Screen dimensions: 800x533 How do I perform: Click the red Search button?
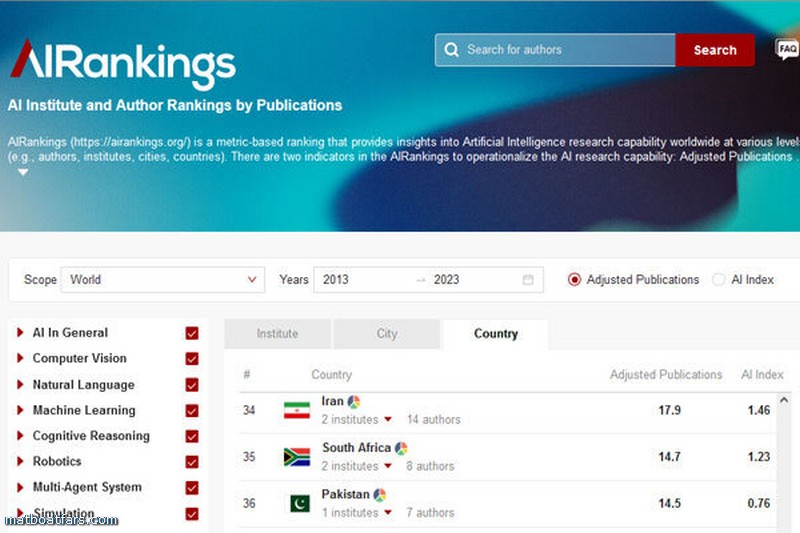(715, 50)
